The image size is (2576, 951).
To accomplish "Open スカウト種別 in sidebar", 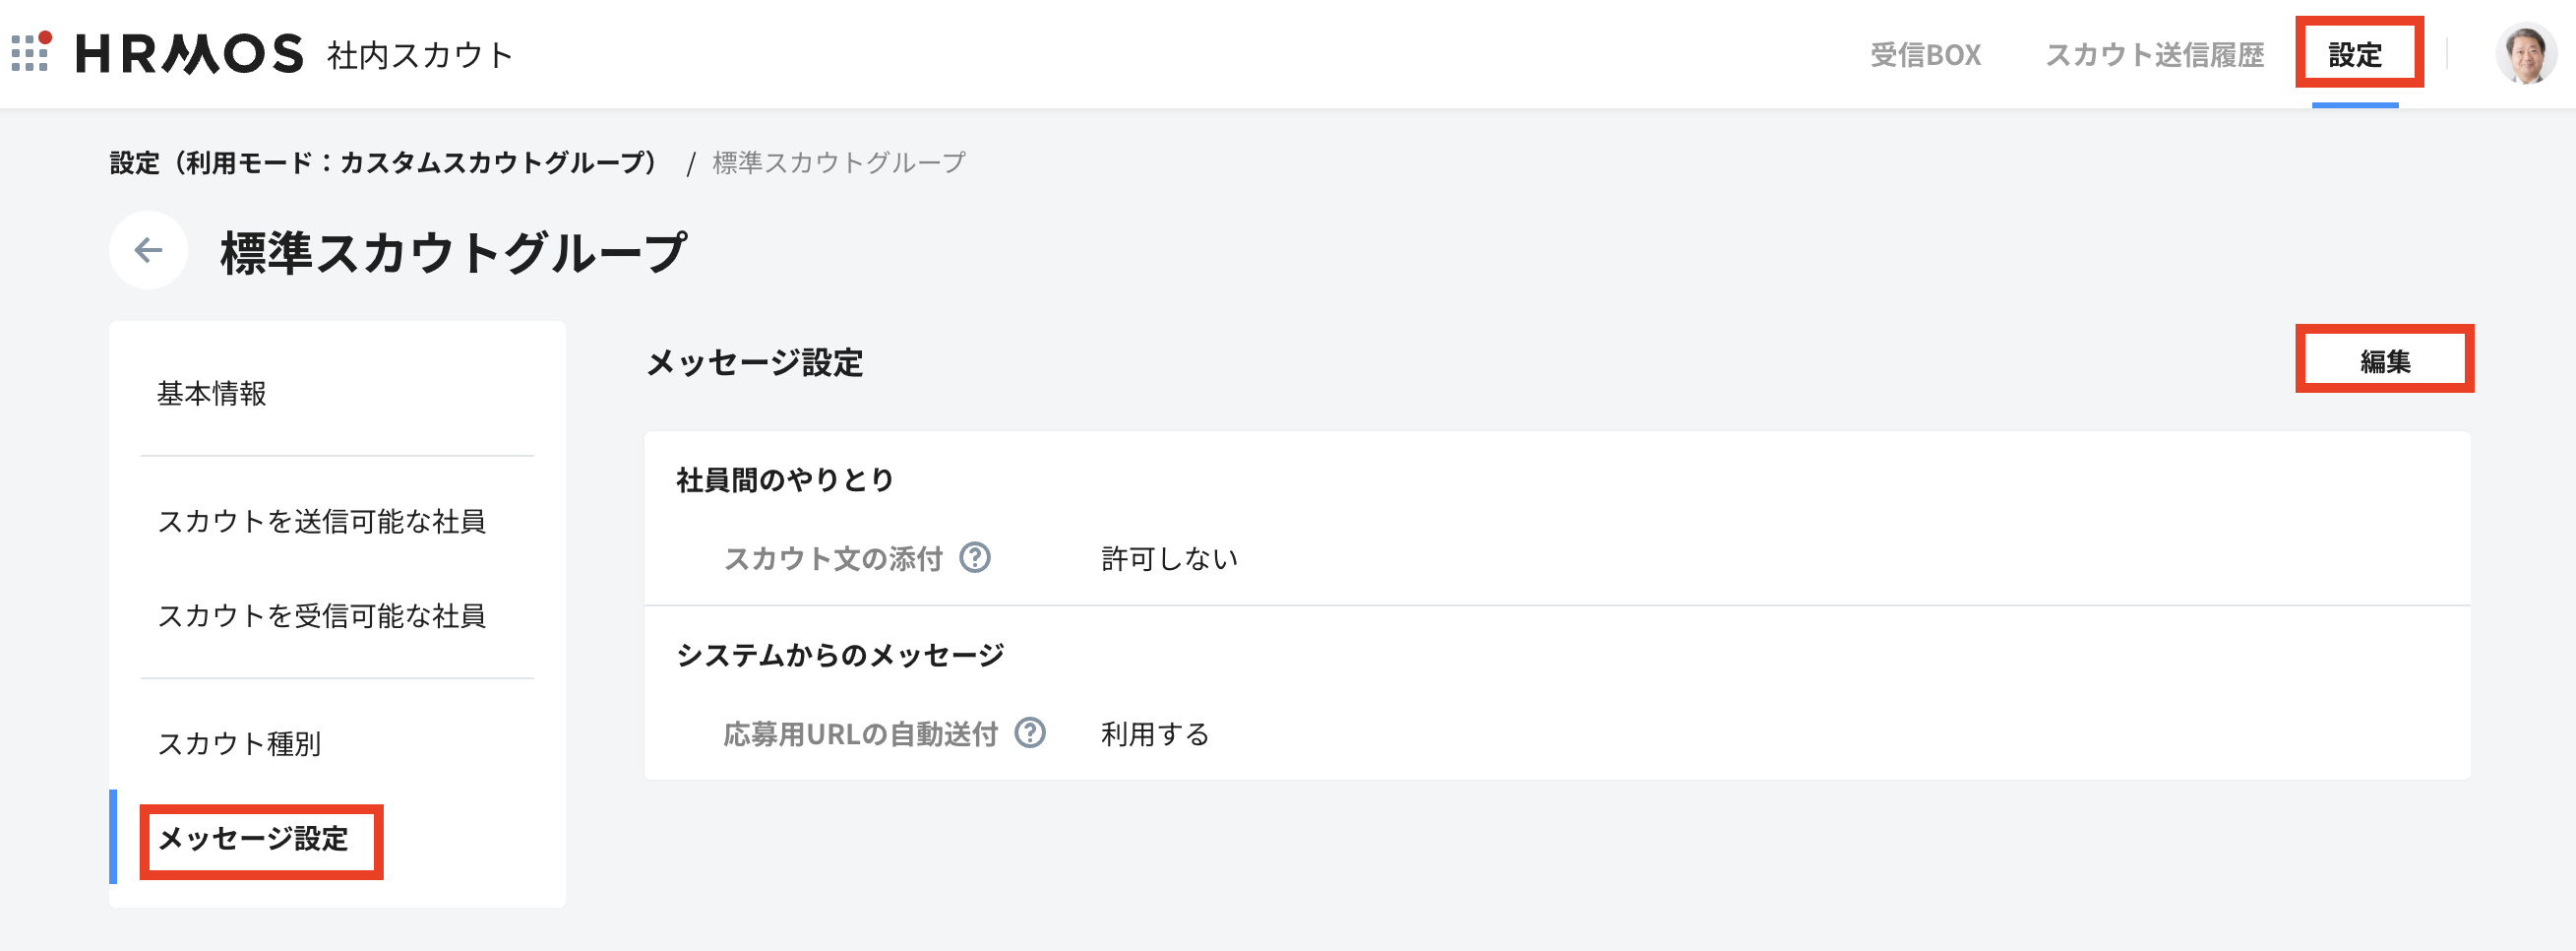I will click(239, 744).
